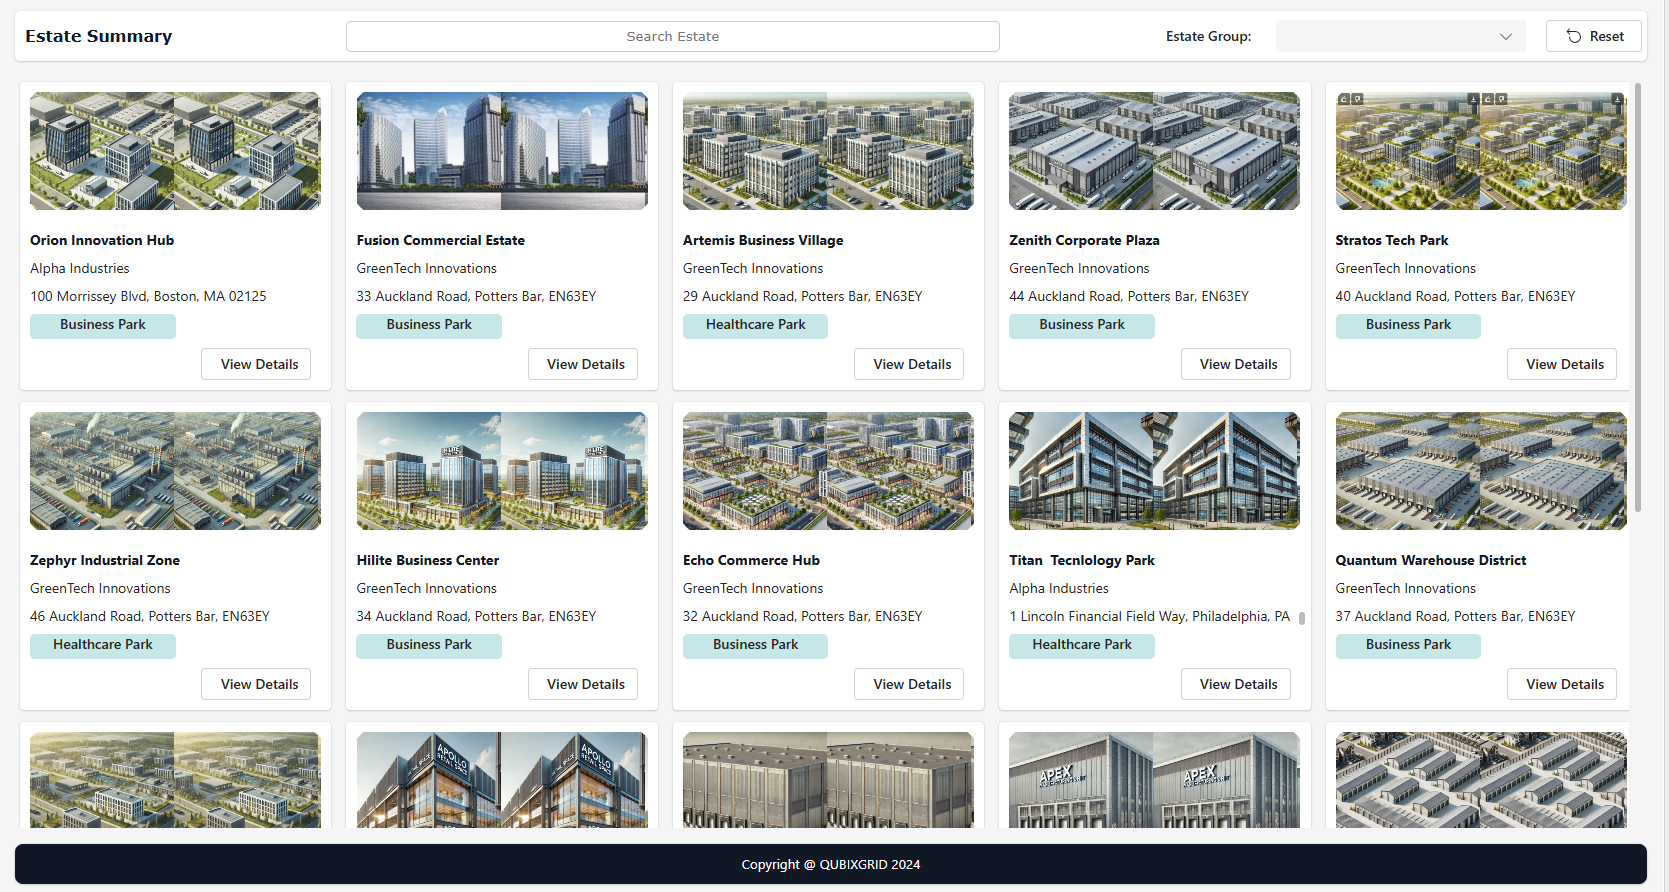Click the main page vertical scrollbar
The height and width of the screenshot is (892, 1669).
point(1638,297)
